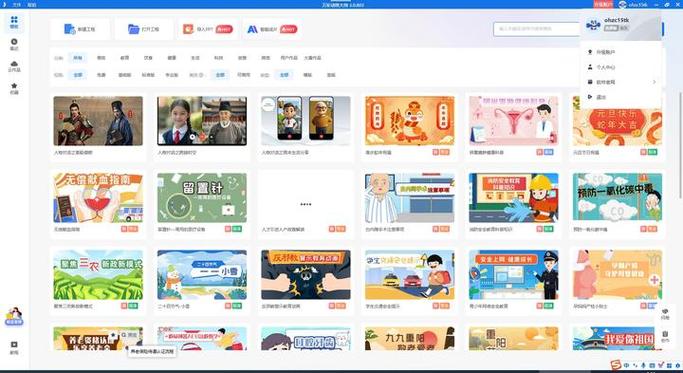Click the upper floating icon at right edge
This screenshot has width=683, height=373.
pyautogui.click(x=665, y=315)
